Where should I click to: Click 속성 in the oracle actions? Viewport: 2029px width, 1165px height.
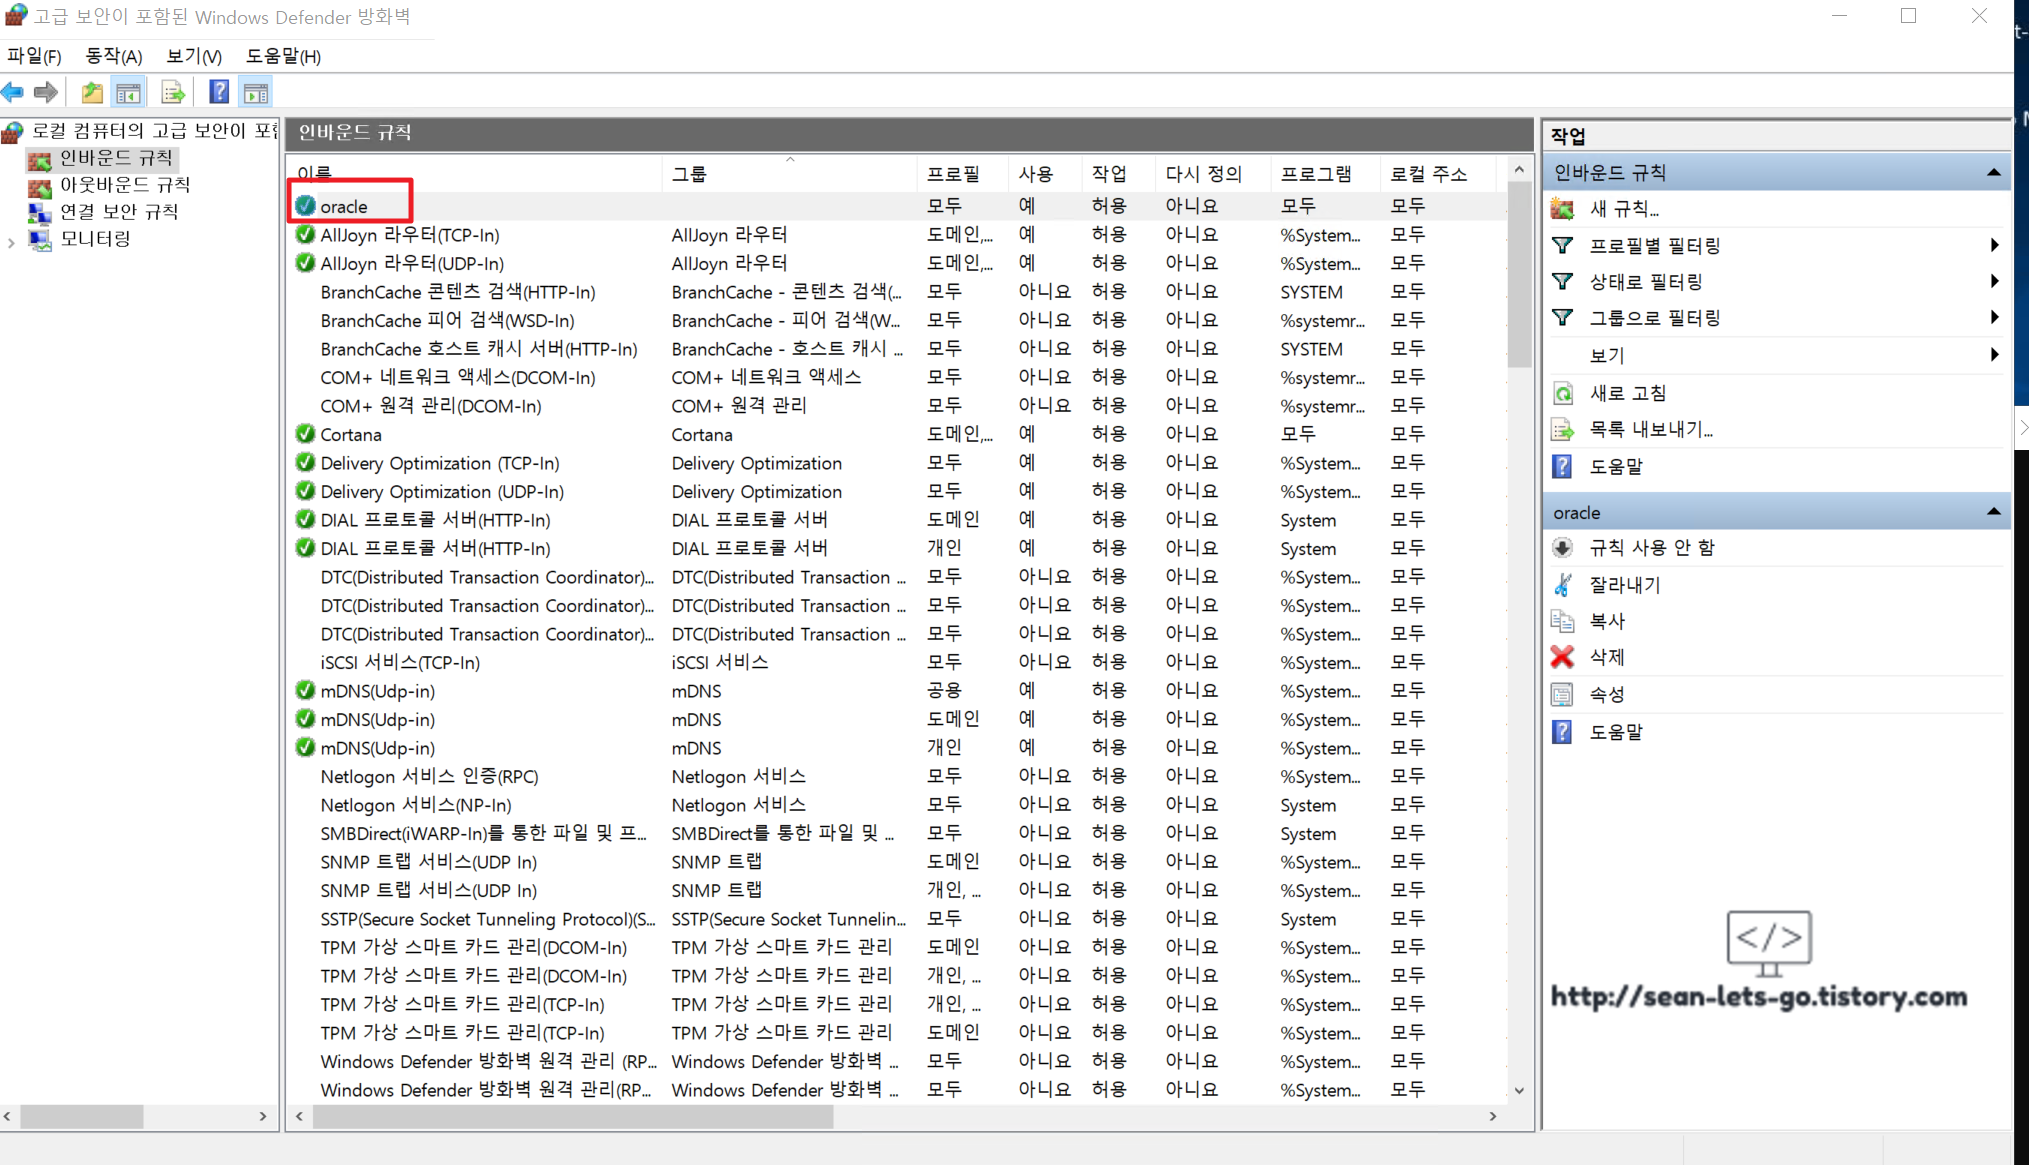(1606, 694)
